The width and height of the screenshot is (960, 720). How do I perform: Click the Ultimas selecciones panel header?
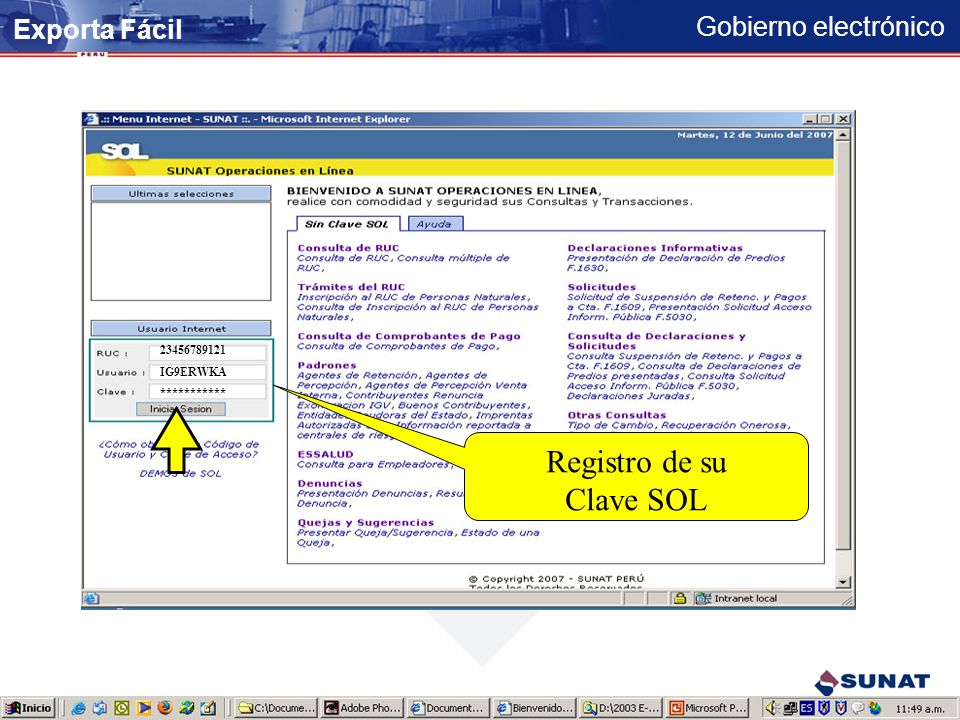click(x=181, y=193)
